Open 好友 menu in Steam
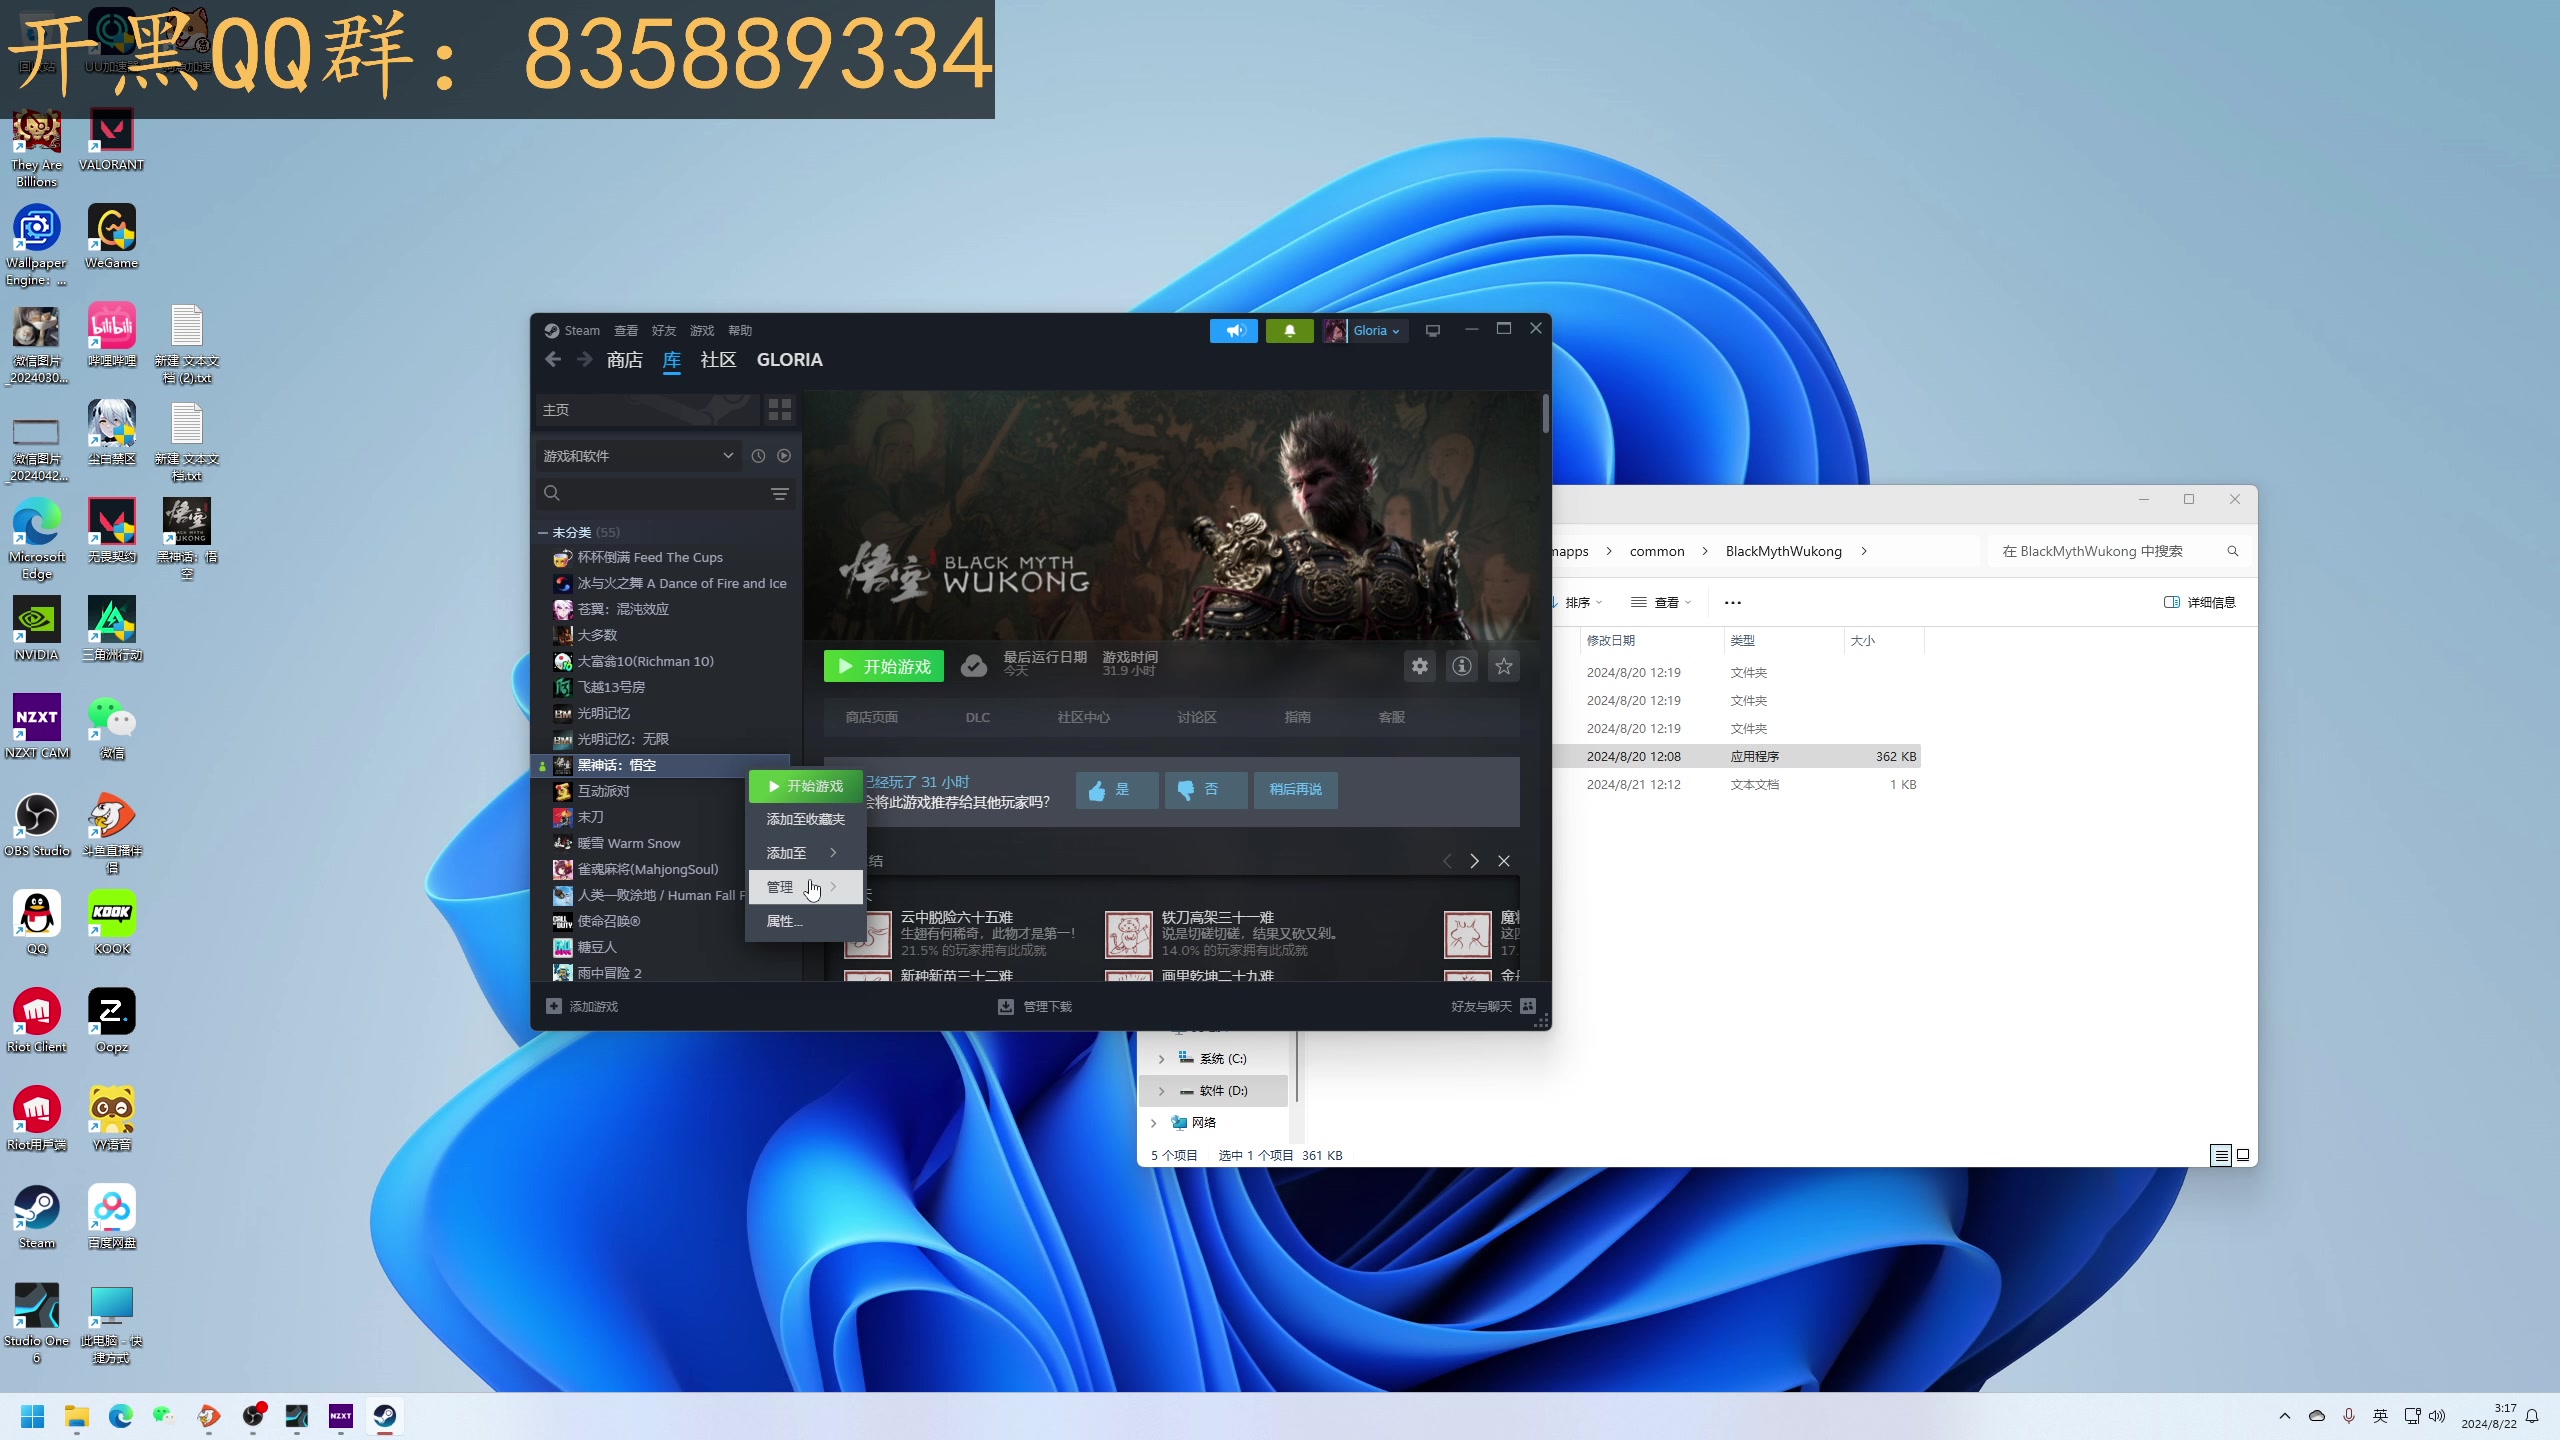Viewport: 2560px width, 1440px height. point(664,331)
